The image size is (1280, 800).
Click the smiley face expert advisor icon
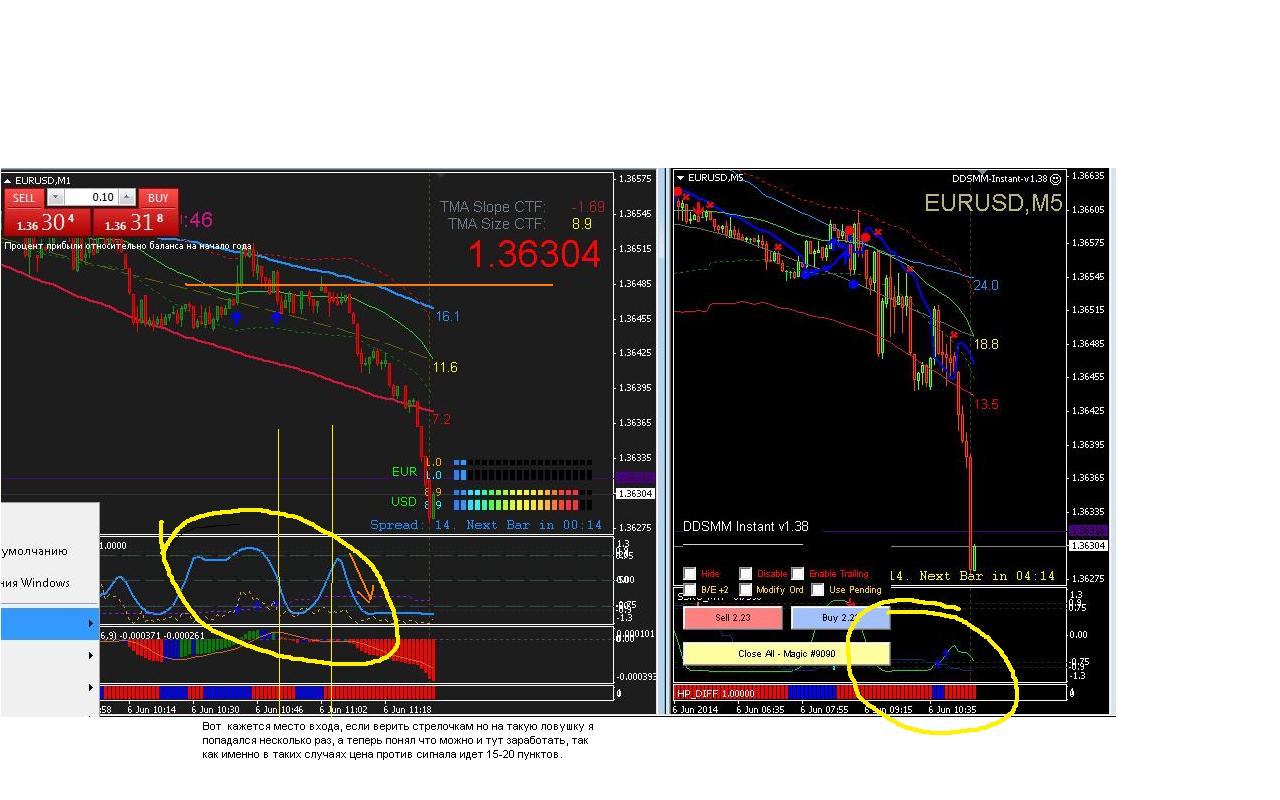(1055, 179)
